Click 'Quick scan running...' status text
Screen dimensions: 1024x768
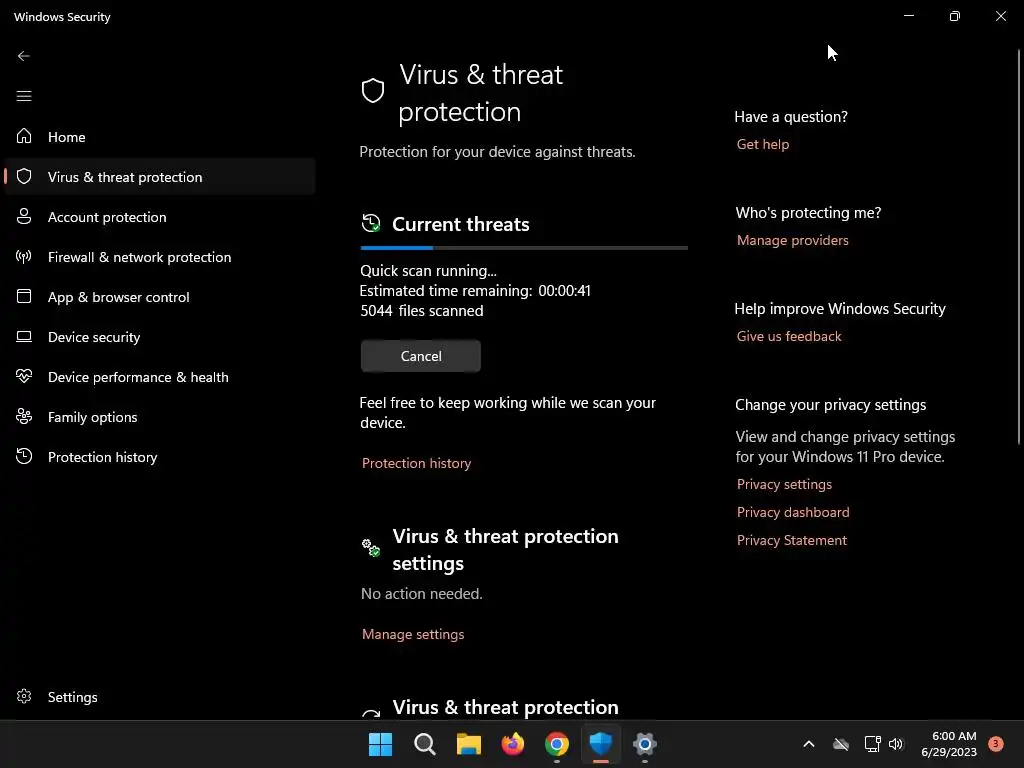(428, 270)
